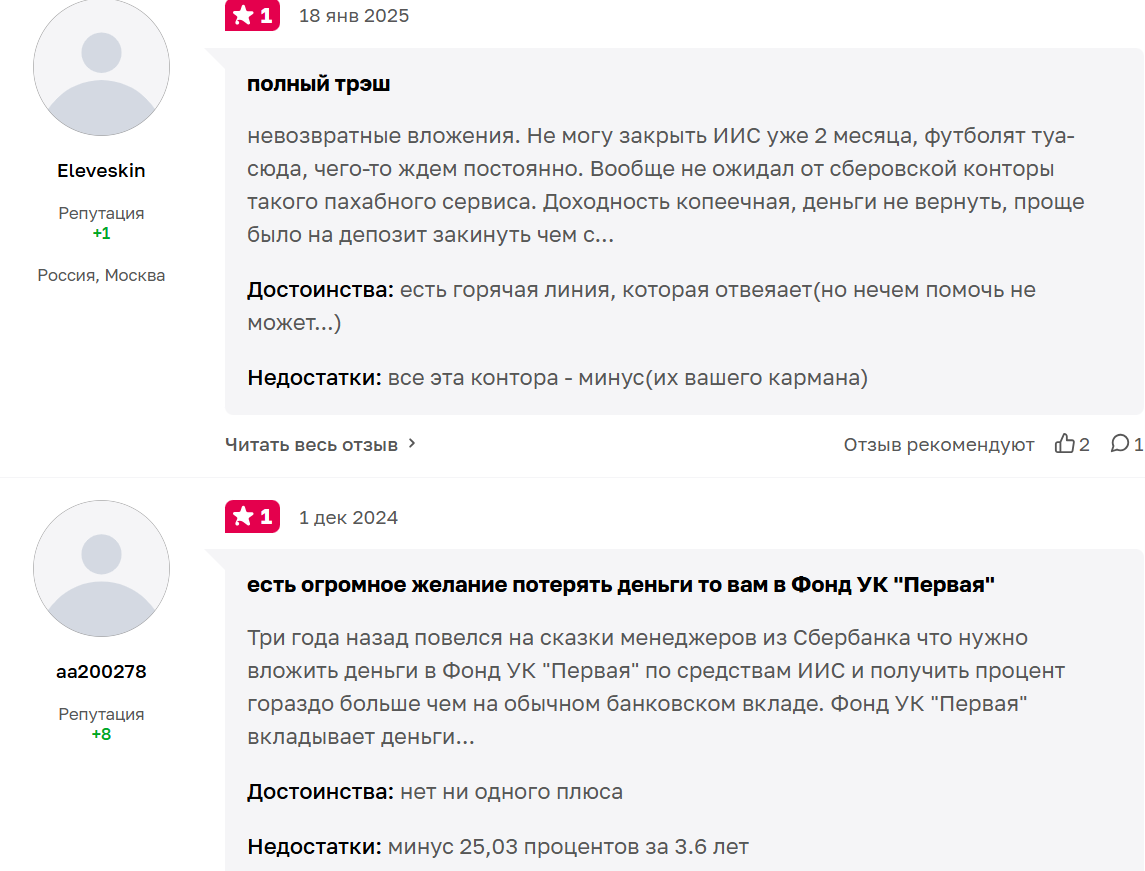The height and width of the screenshot is (871, 1145).
Task: Click the 1-star rating badge on "полный трэш" review
Action: (252, 16)
